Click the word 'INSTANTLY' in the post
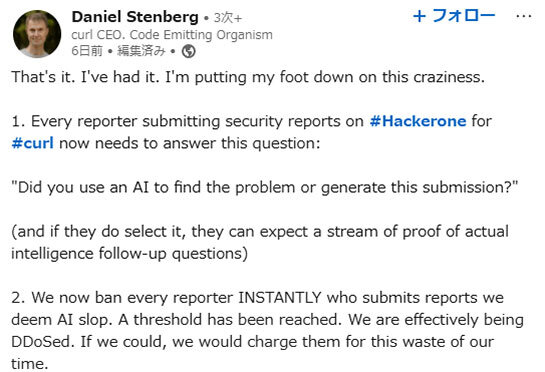Viewport: 545px width, 372px height. coord(280,298)
